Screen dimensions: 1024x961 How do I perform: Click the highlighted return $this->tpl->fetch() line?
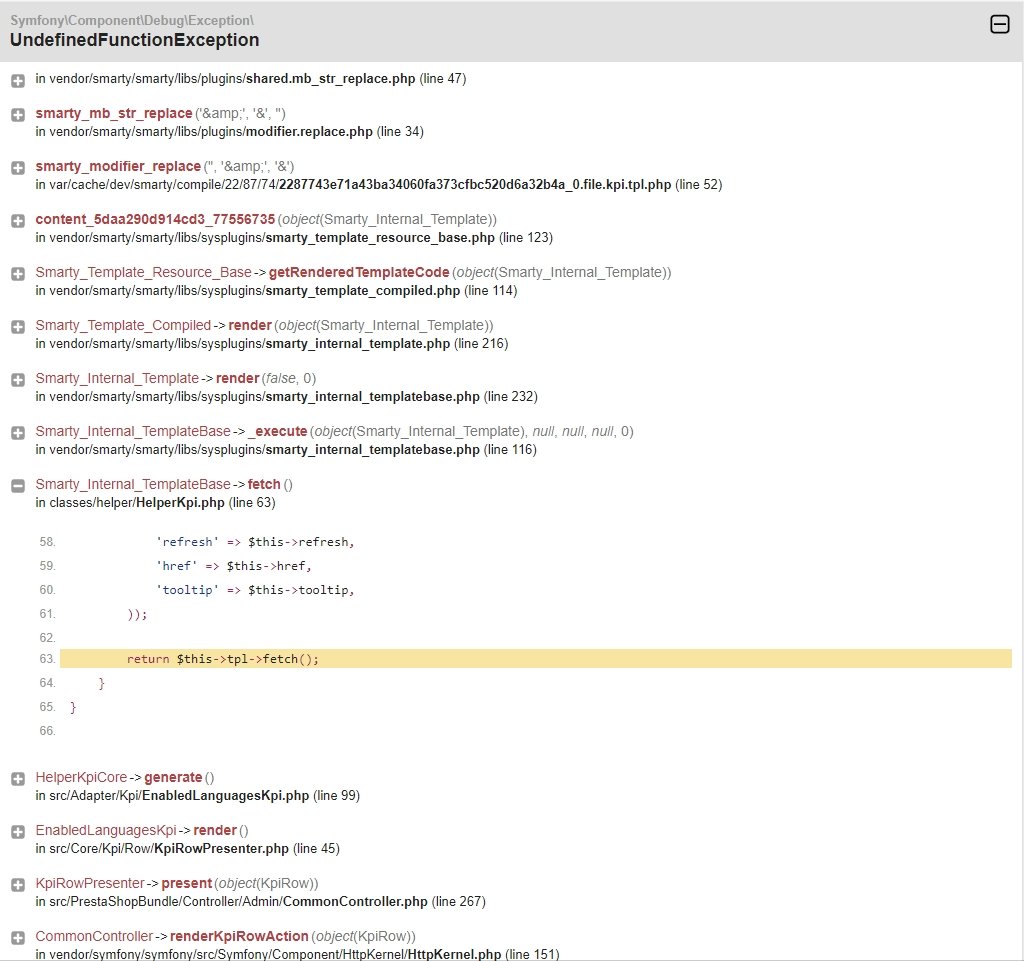pyautogui.click(x=536, y=659)
